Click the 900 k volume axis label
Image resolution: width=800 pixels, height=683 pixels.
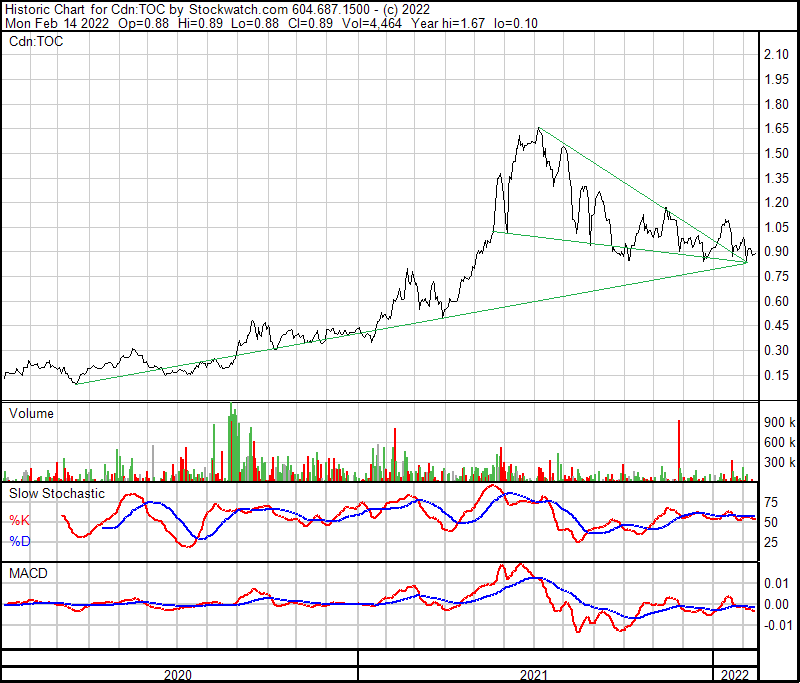[780, 422]
